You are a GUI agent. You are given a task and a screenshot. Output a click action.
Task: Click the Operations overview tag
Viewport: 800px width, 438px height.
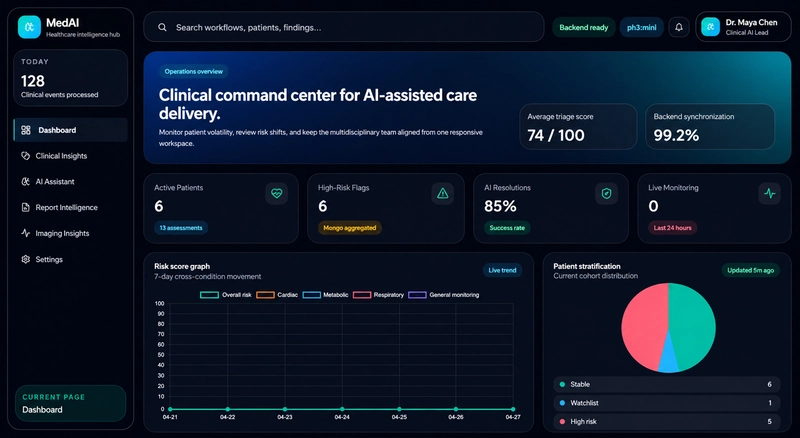(193, 71)
